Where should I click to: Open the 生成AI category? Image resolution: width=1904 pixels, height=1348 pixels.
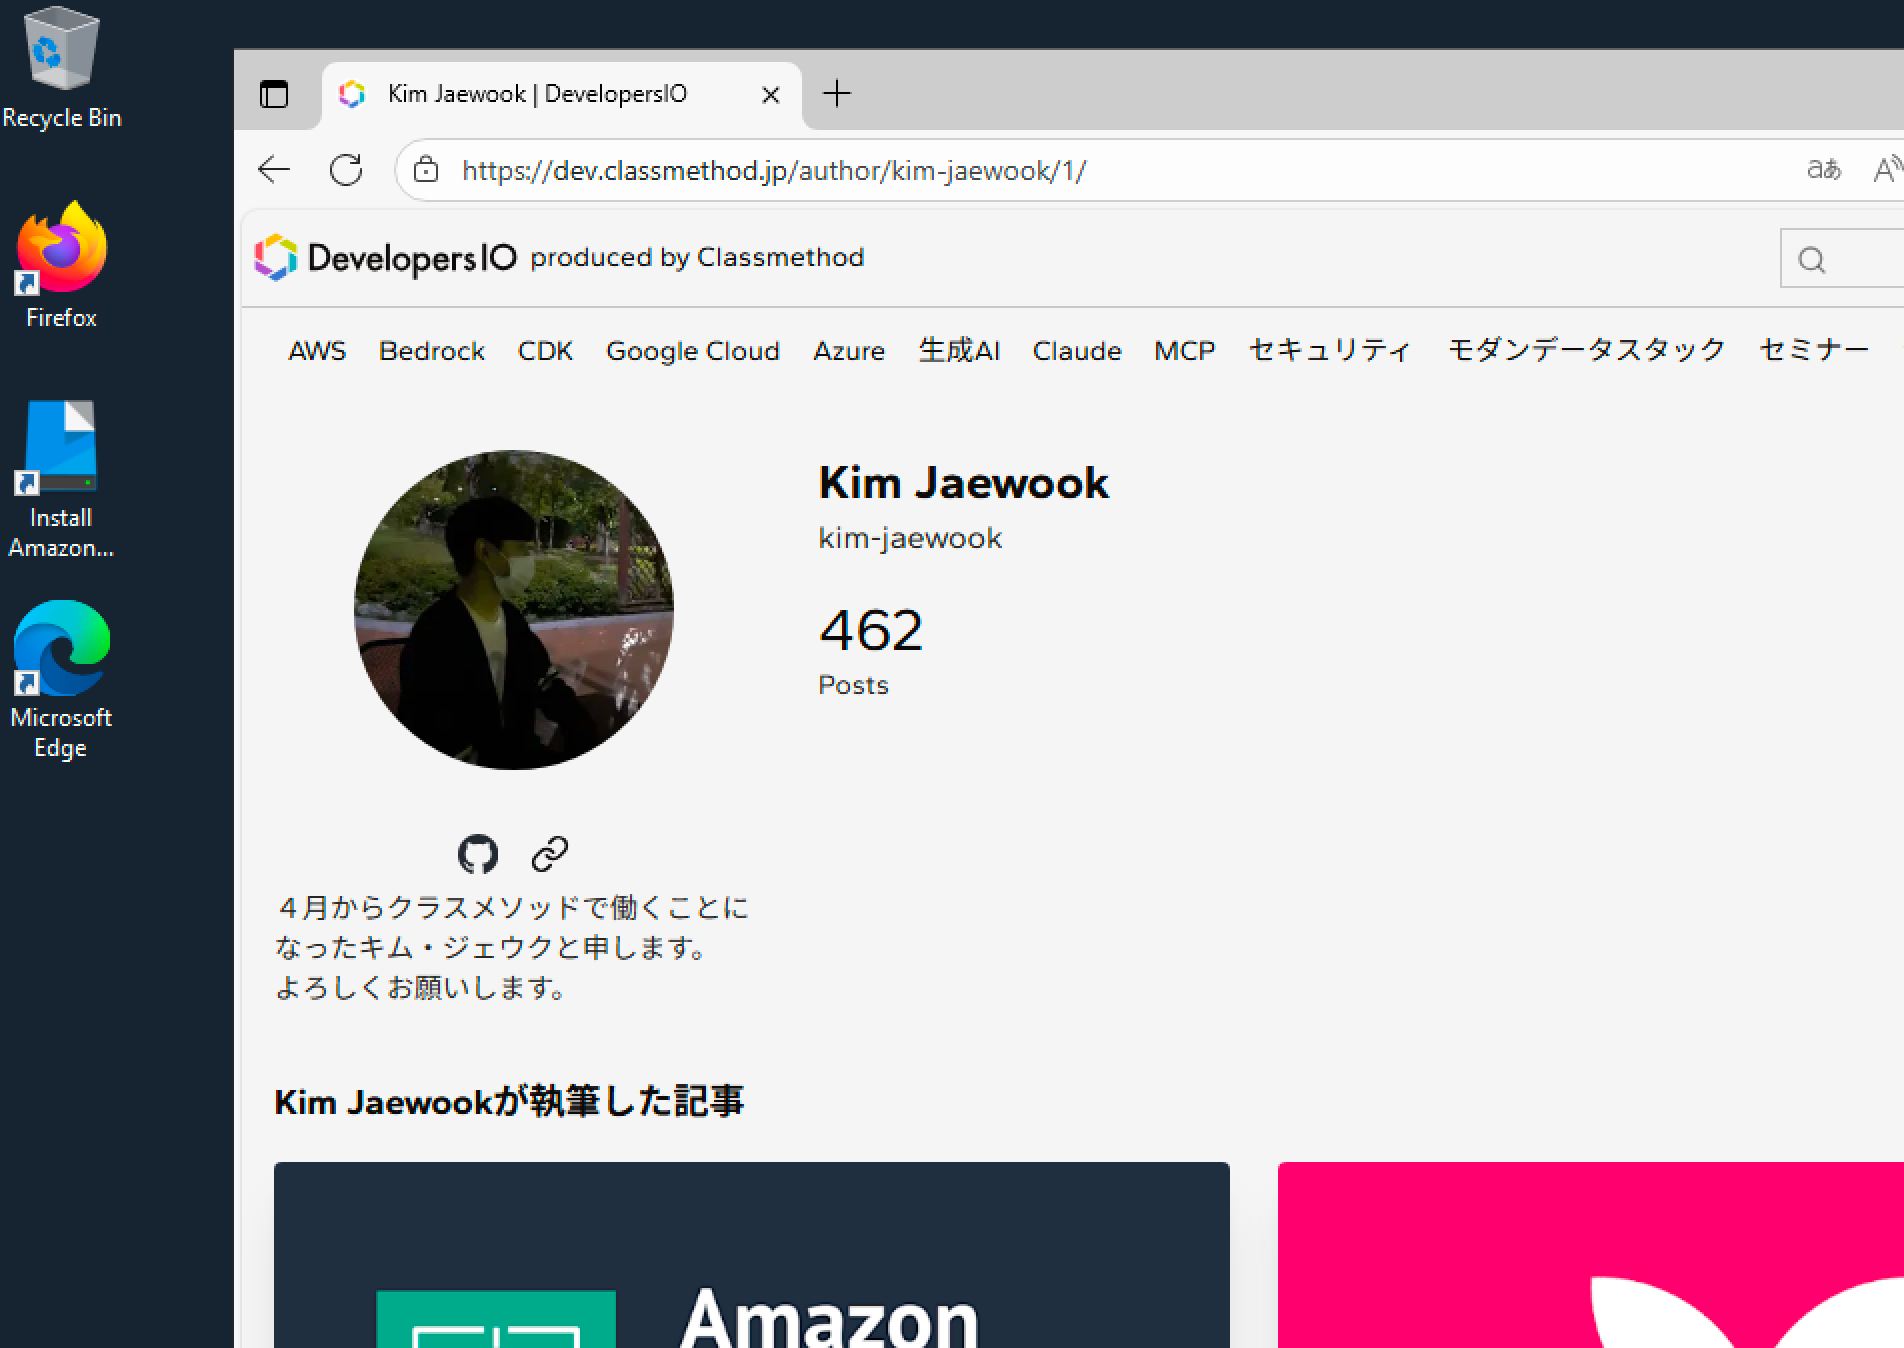click(959, 351)
